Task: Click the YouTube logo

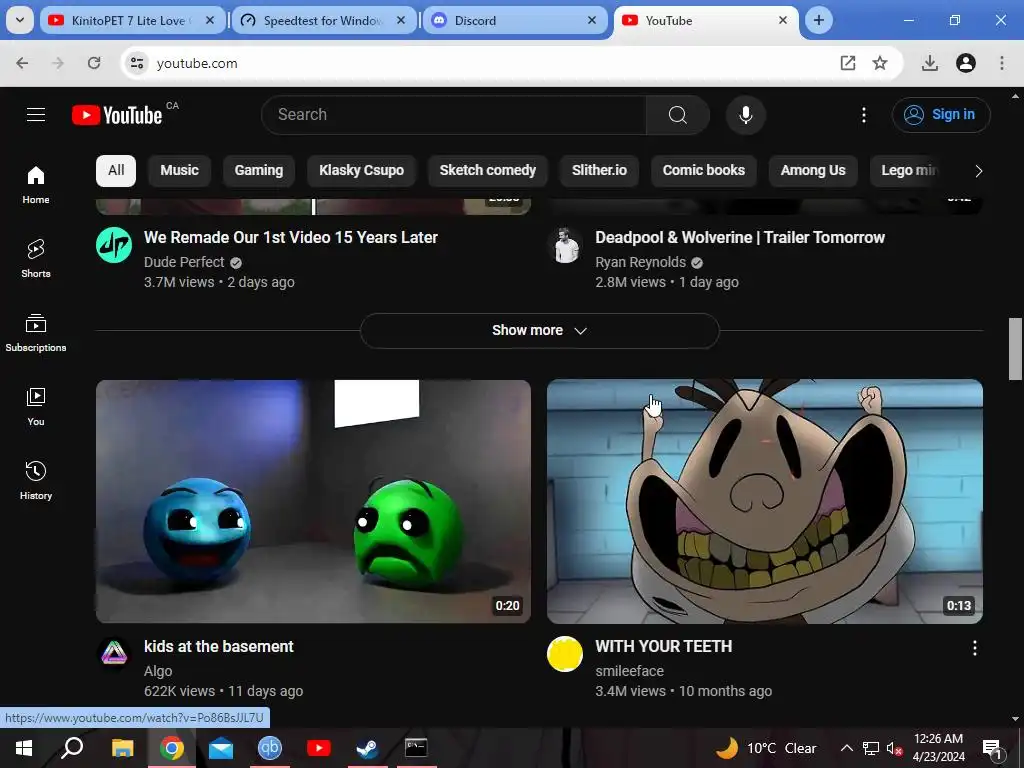Action: [117, 115]
